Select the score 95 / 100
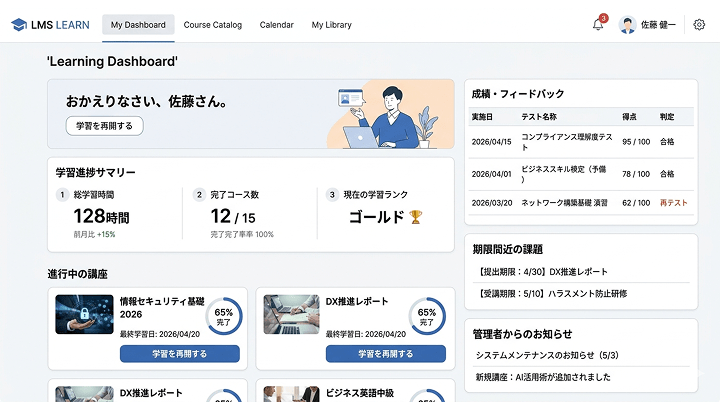The image size is (720, 420). tap(636, 142)
